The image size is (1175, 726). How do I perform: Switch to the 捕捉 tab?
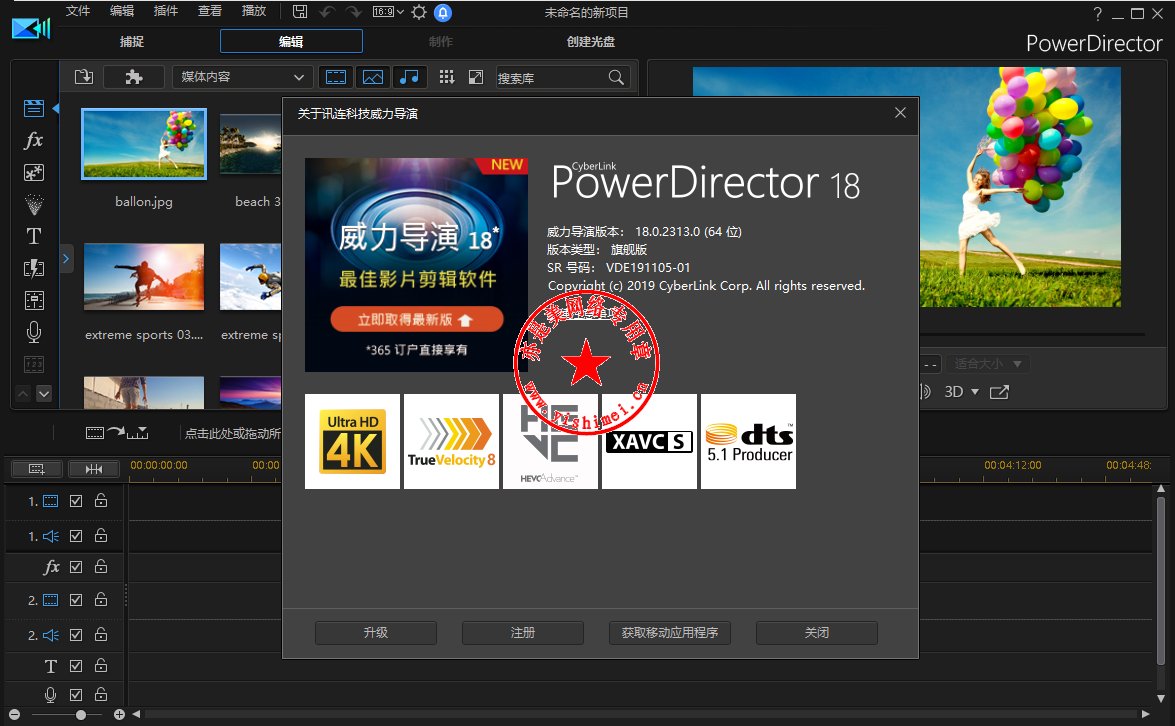coord(132,42)
